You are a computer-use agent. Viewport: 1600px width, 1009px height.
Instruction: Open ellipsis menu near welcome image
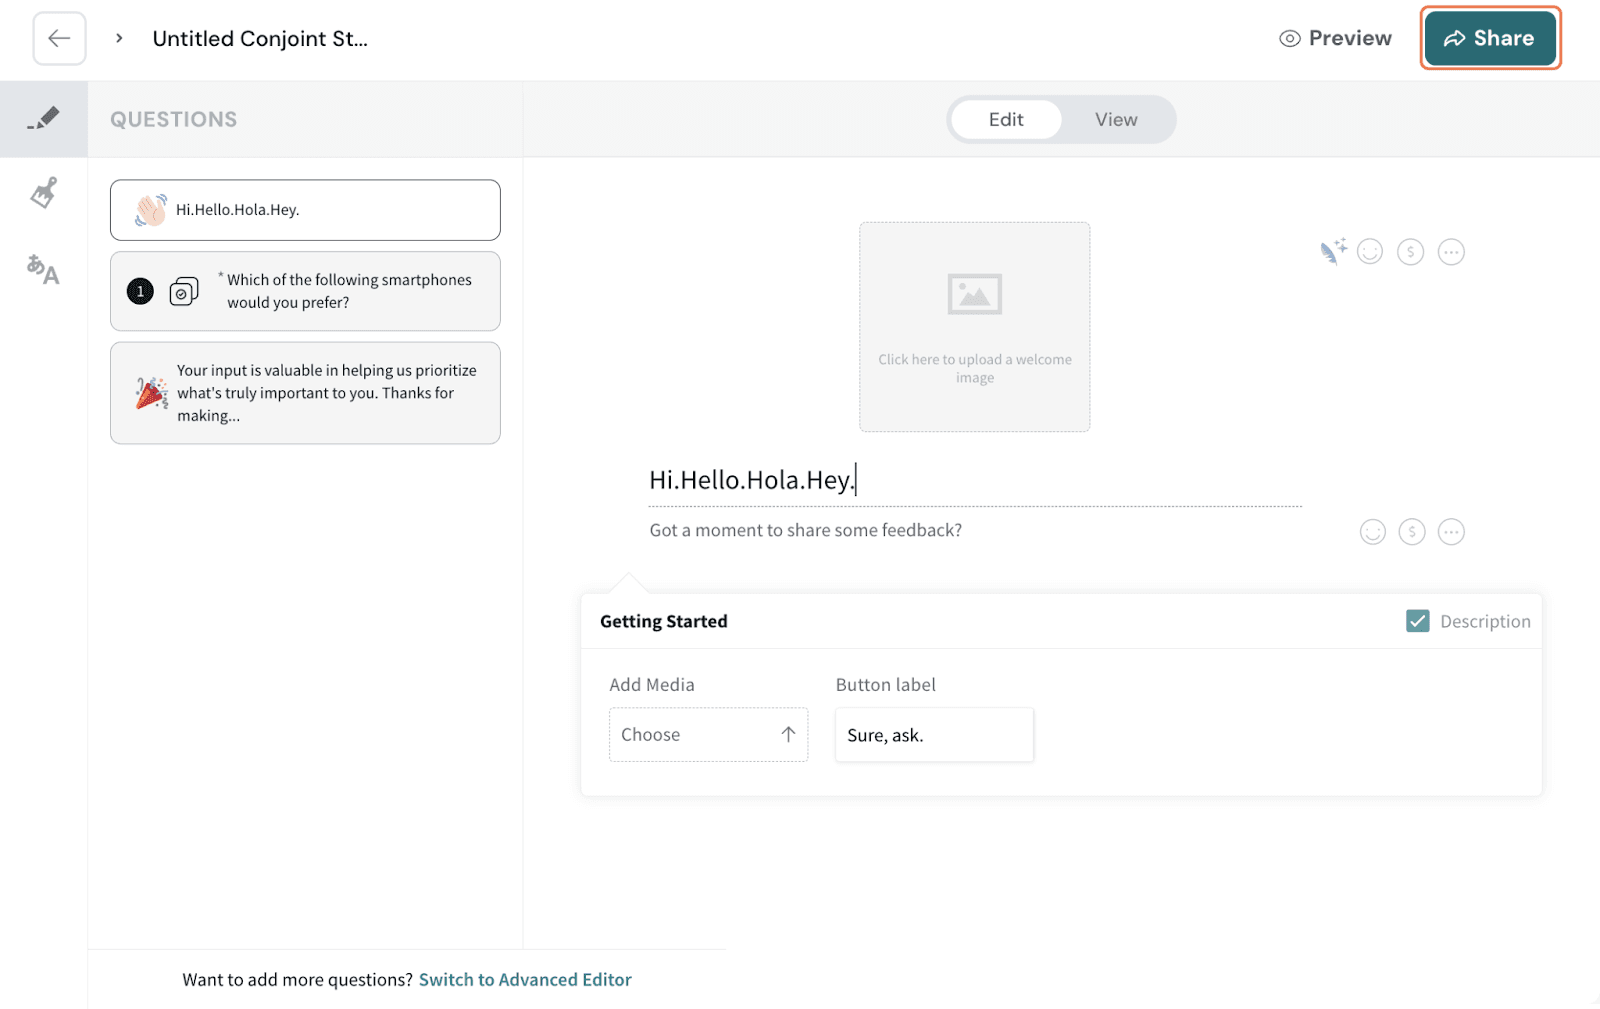coord(1451,252)
